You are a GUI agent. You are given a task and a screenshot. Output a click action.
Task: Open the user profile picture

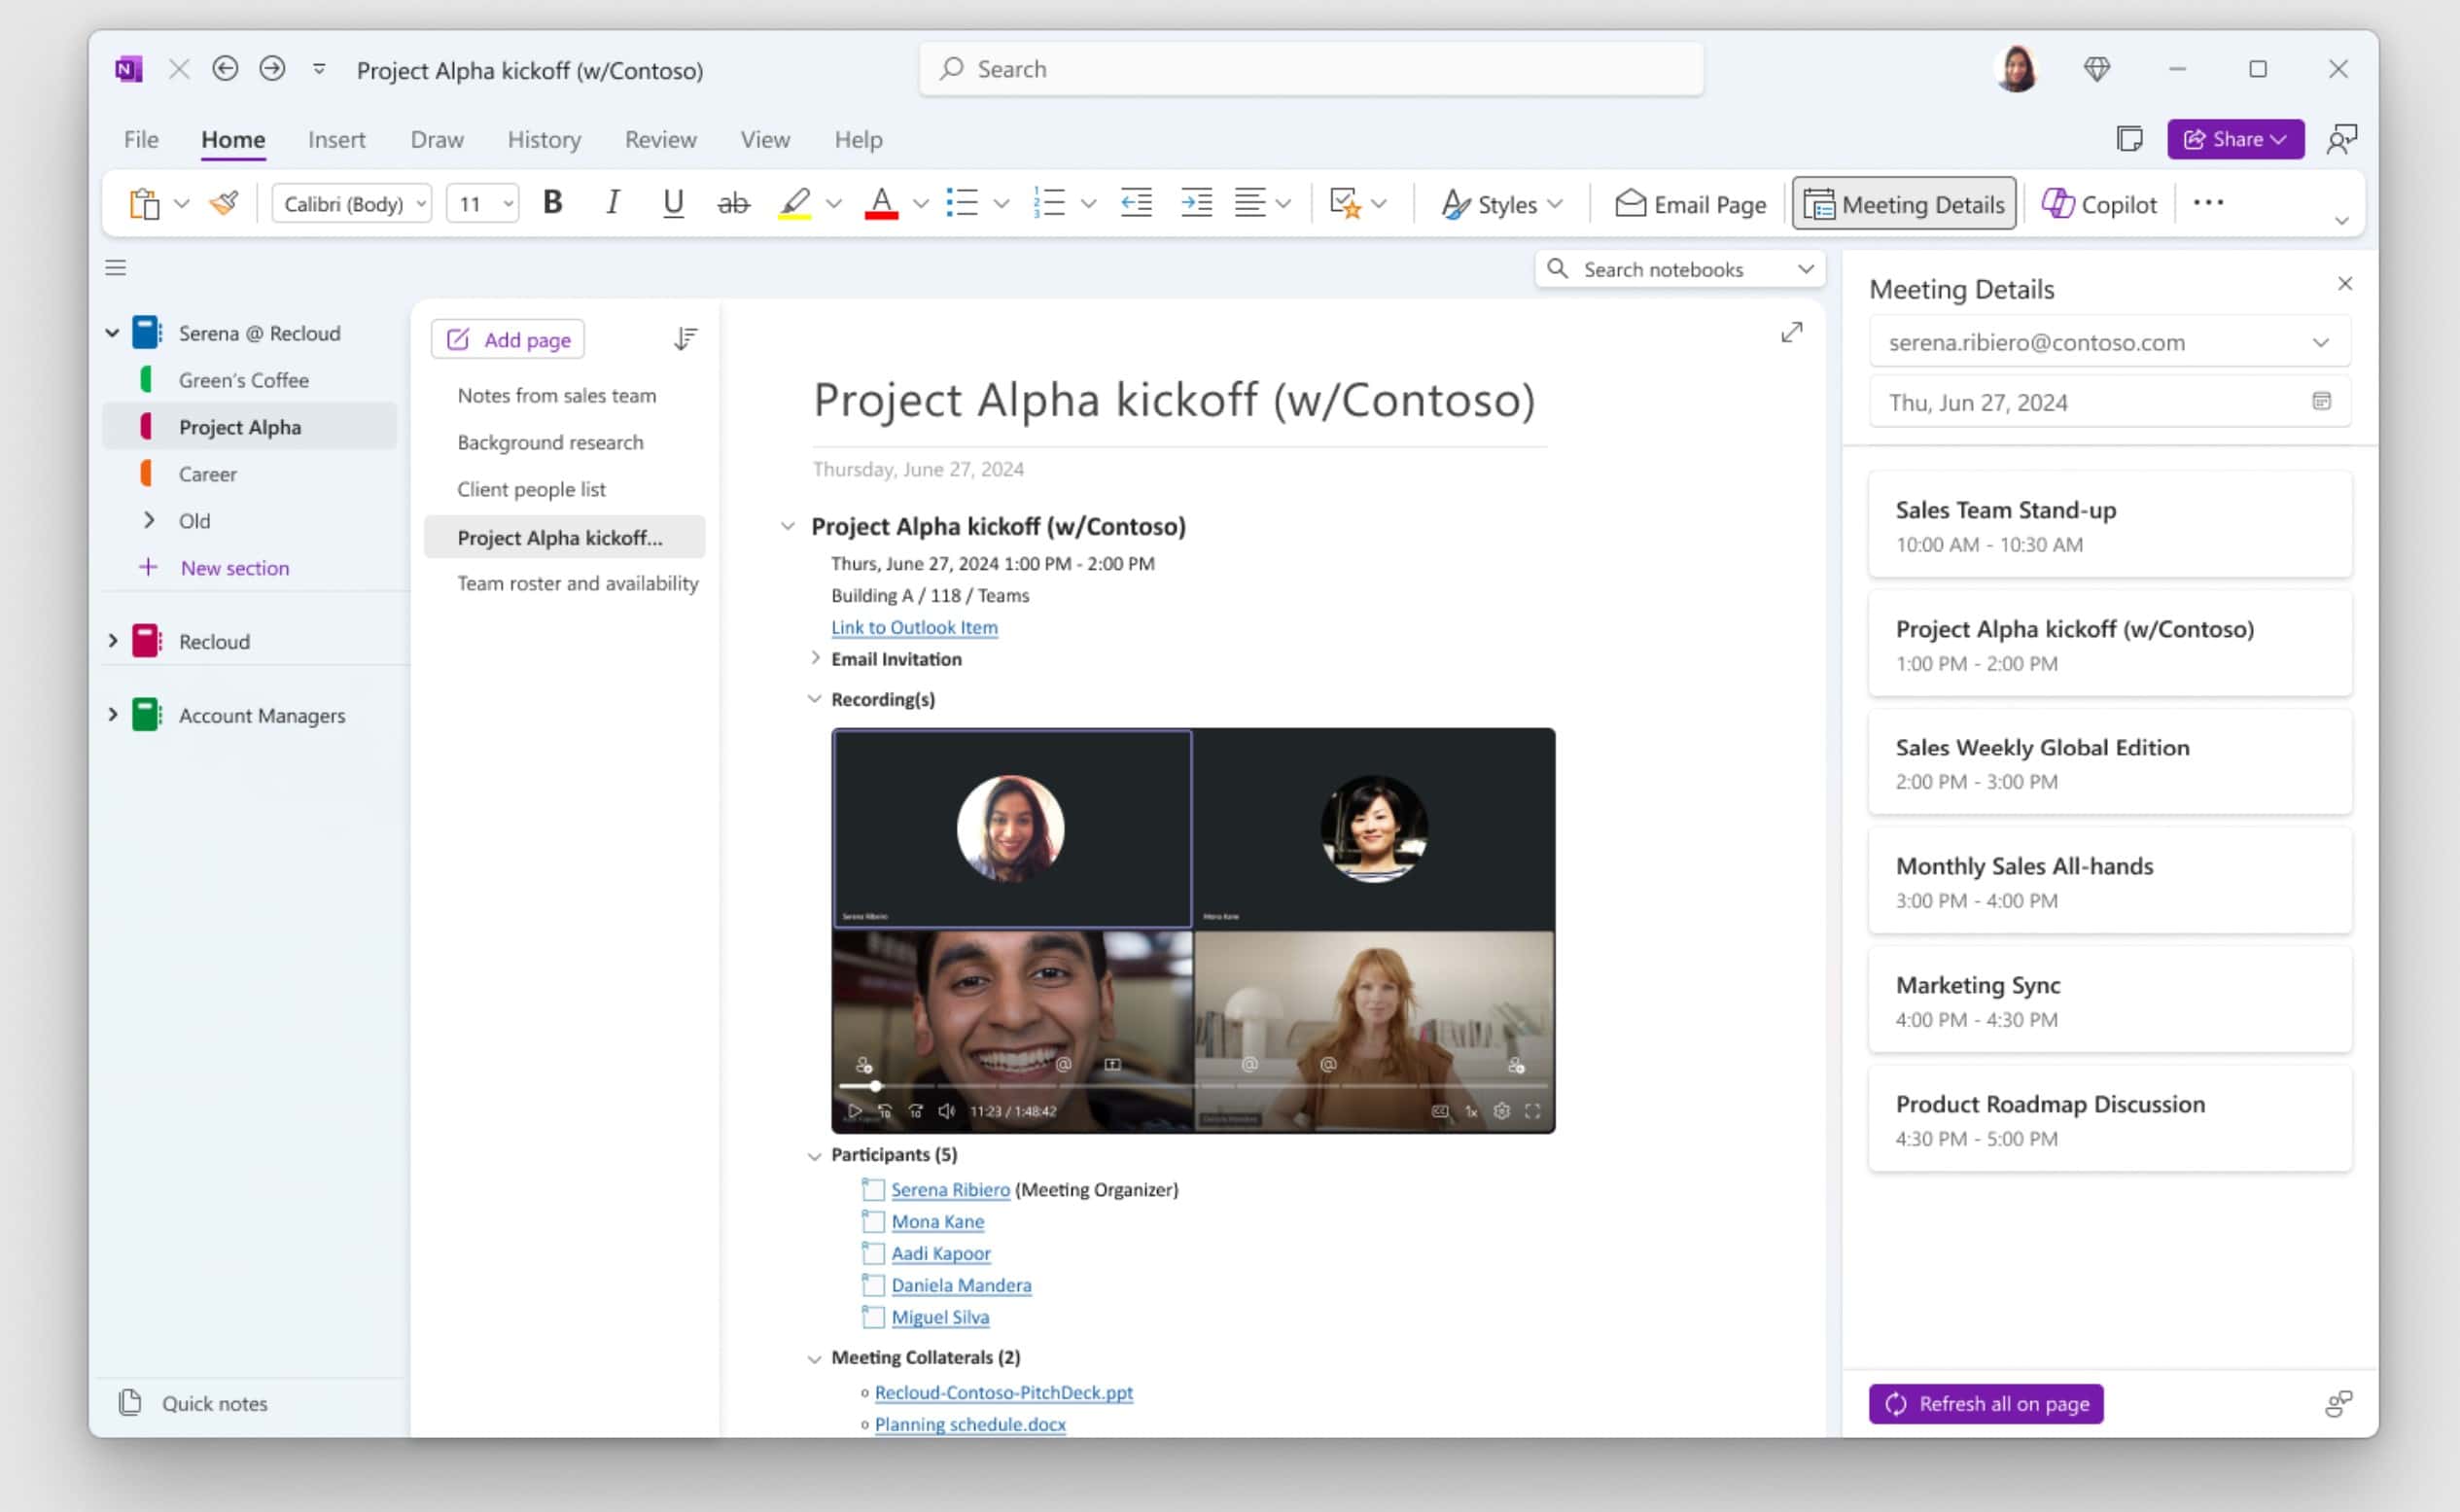(2016, 69)
